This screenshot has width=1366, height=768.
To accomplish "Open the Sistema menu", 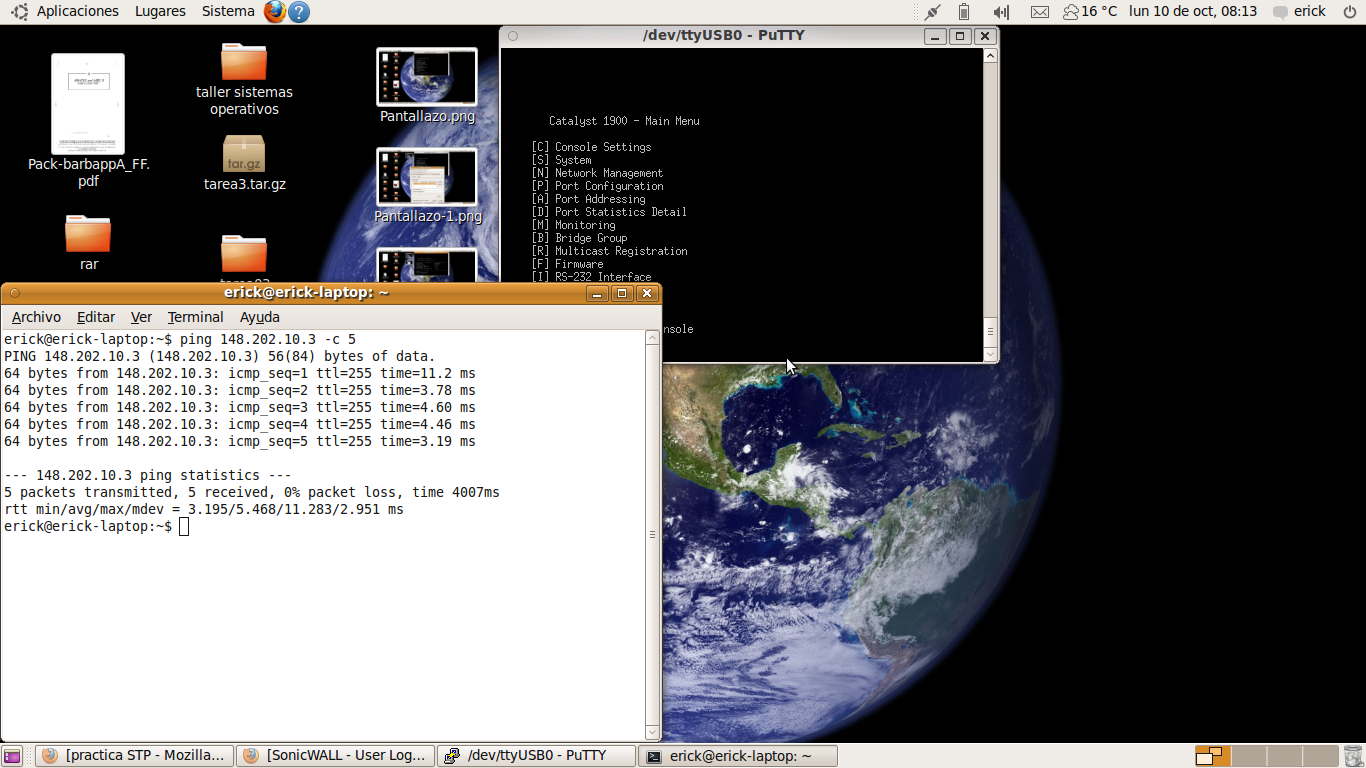I will pos(228,11).
